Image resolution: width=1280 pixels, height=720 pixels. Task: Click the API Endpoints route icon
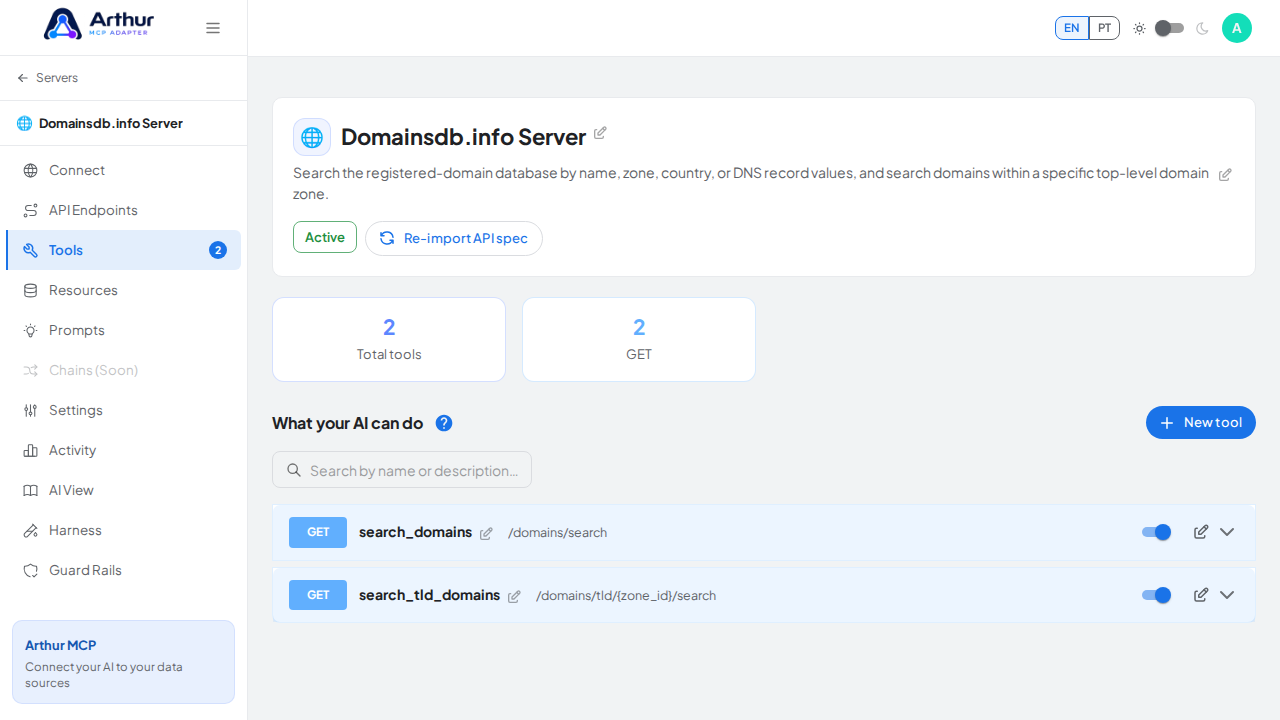tap(31, 210)
